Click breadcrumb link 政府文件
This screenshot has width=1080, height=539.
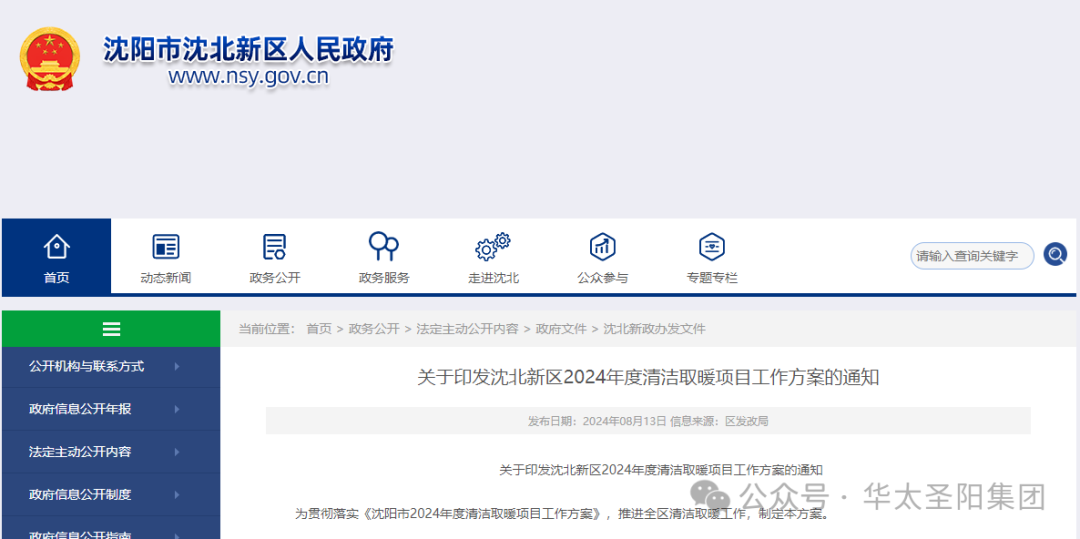click(561, 329)
